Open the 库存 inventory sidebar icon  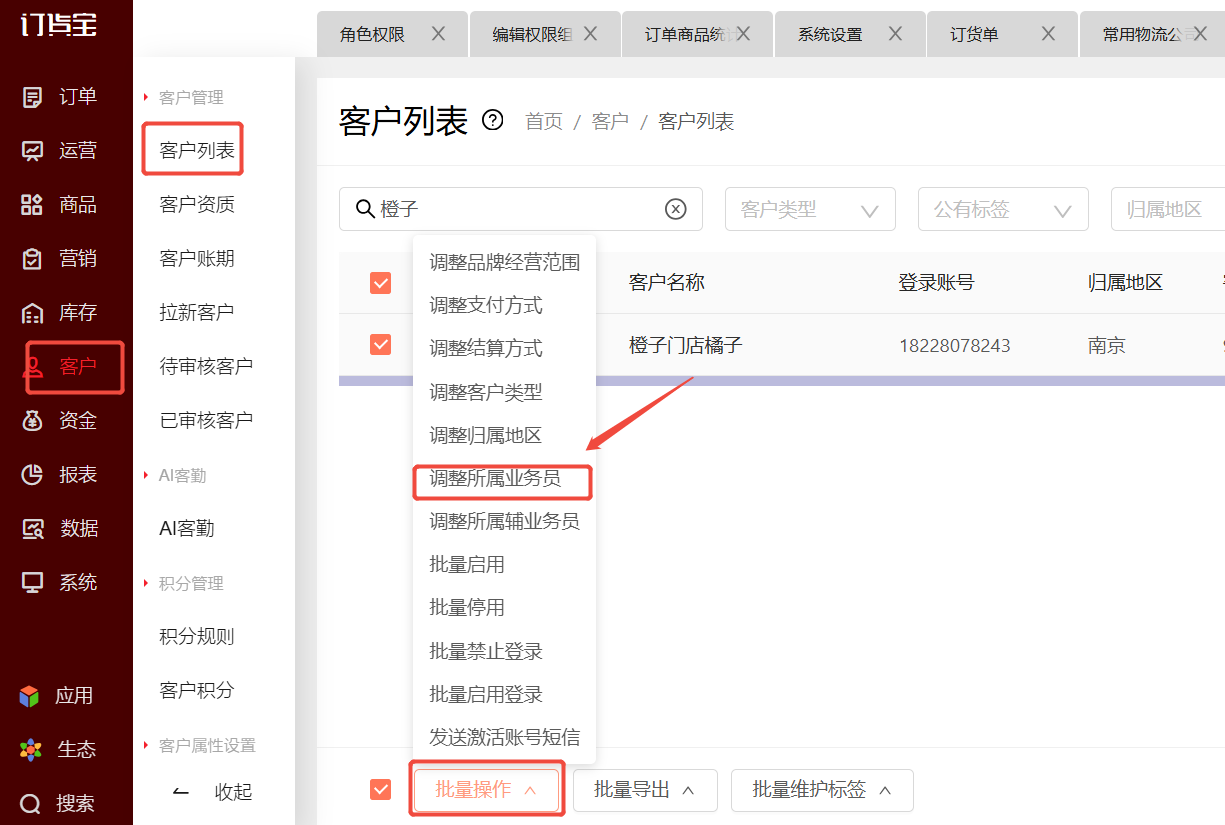[33, 313]
